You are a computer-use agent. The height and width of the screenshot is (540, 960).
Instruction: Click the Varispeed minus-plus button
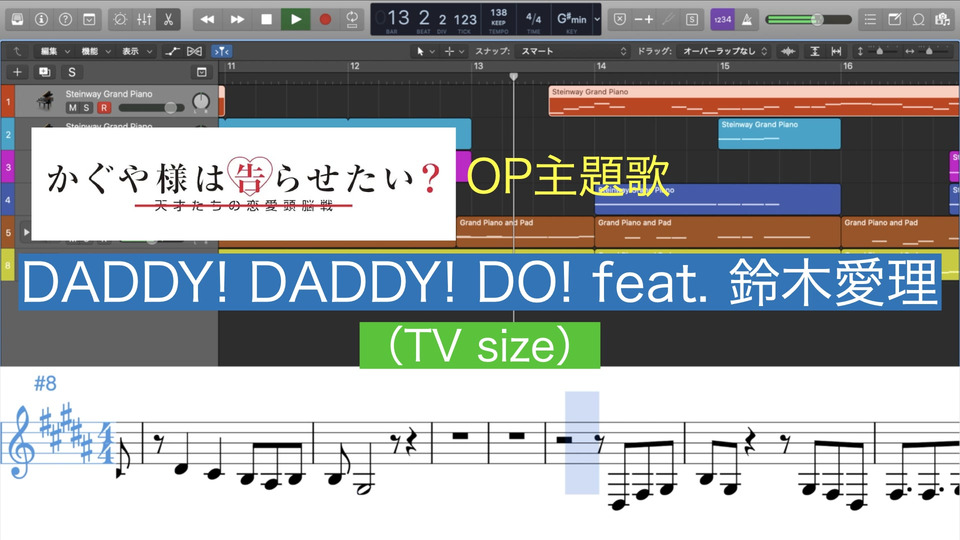(643, 20)
